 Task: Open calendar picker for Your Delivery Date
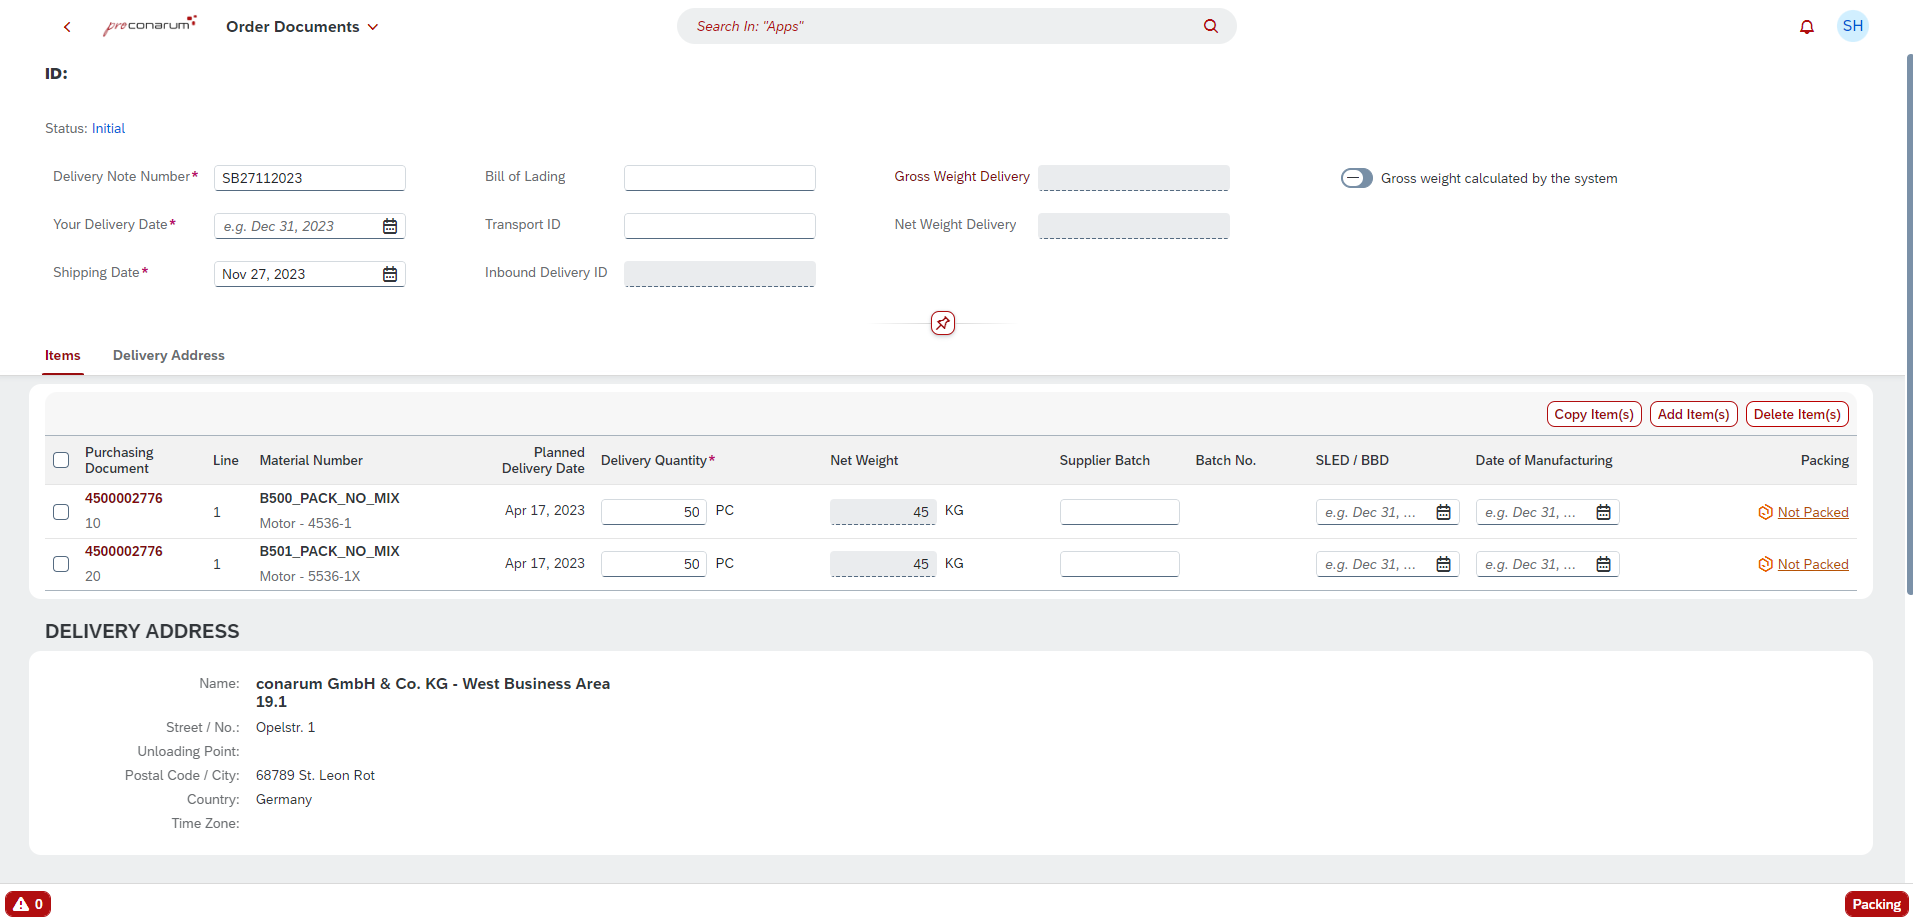tap(390, 226)
